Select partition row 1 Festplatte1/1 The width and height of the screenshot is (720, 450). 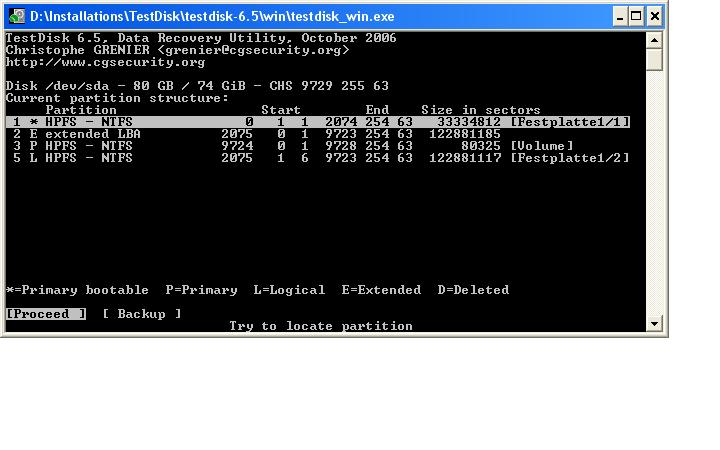click(x=318, y=122)
